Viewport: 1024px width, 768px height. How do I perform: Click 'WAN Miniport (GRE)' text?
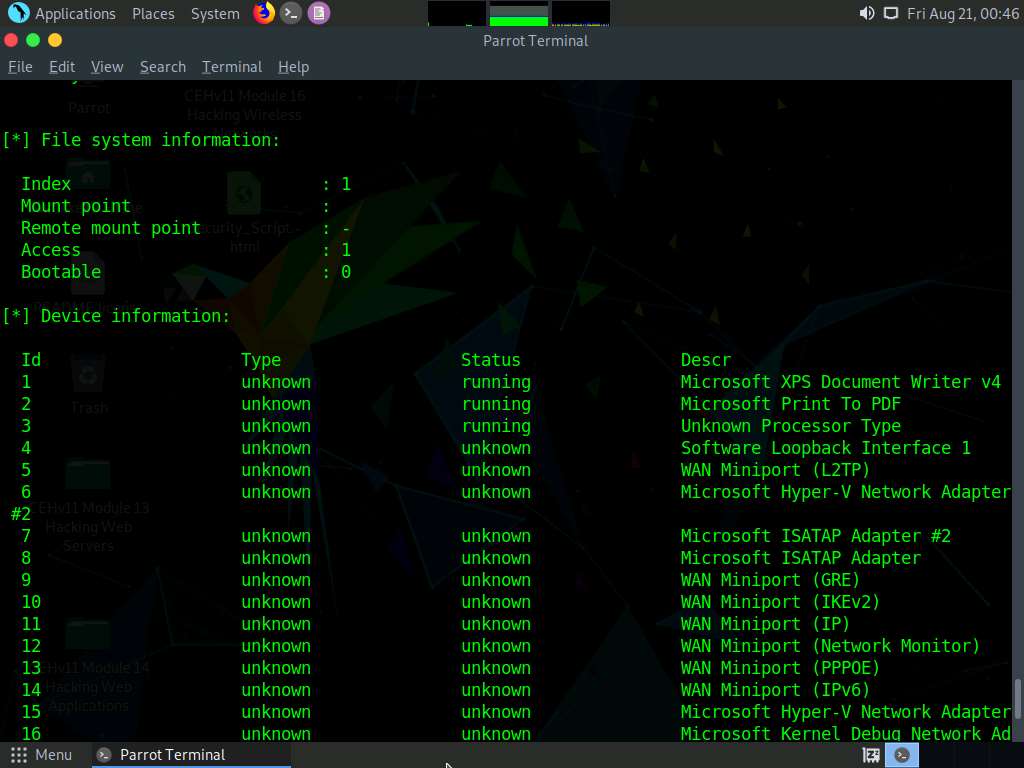771,580
